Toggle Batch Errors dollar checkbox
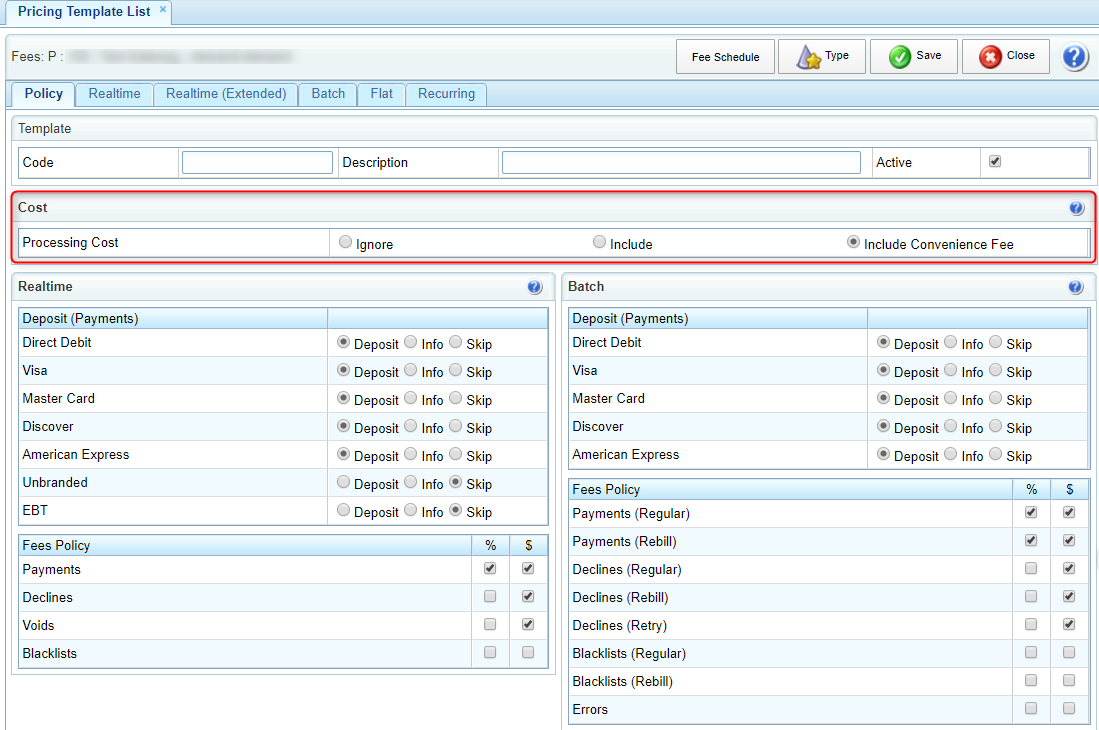This screenshot has height=730, width=1099. pos(1069,708)
